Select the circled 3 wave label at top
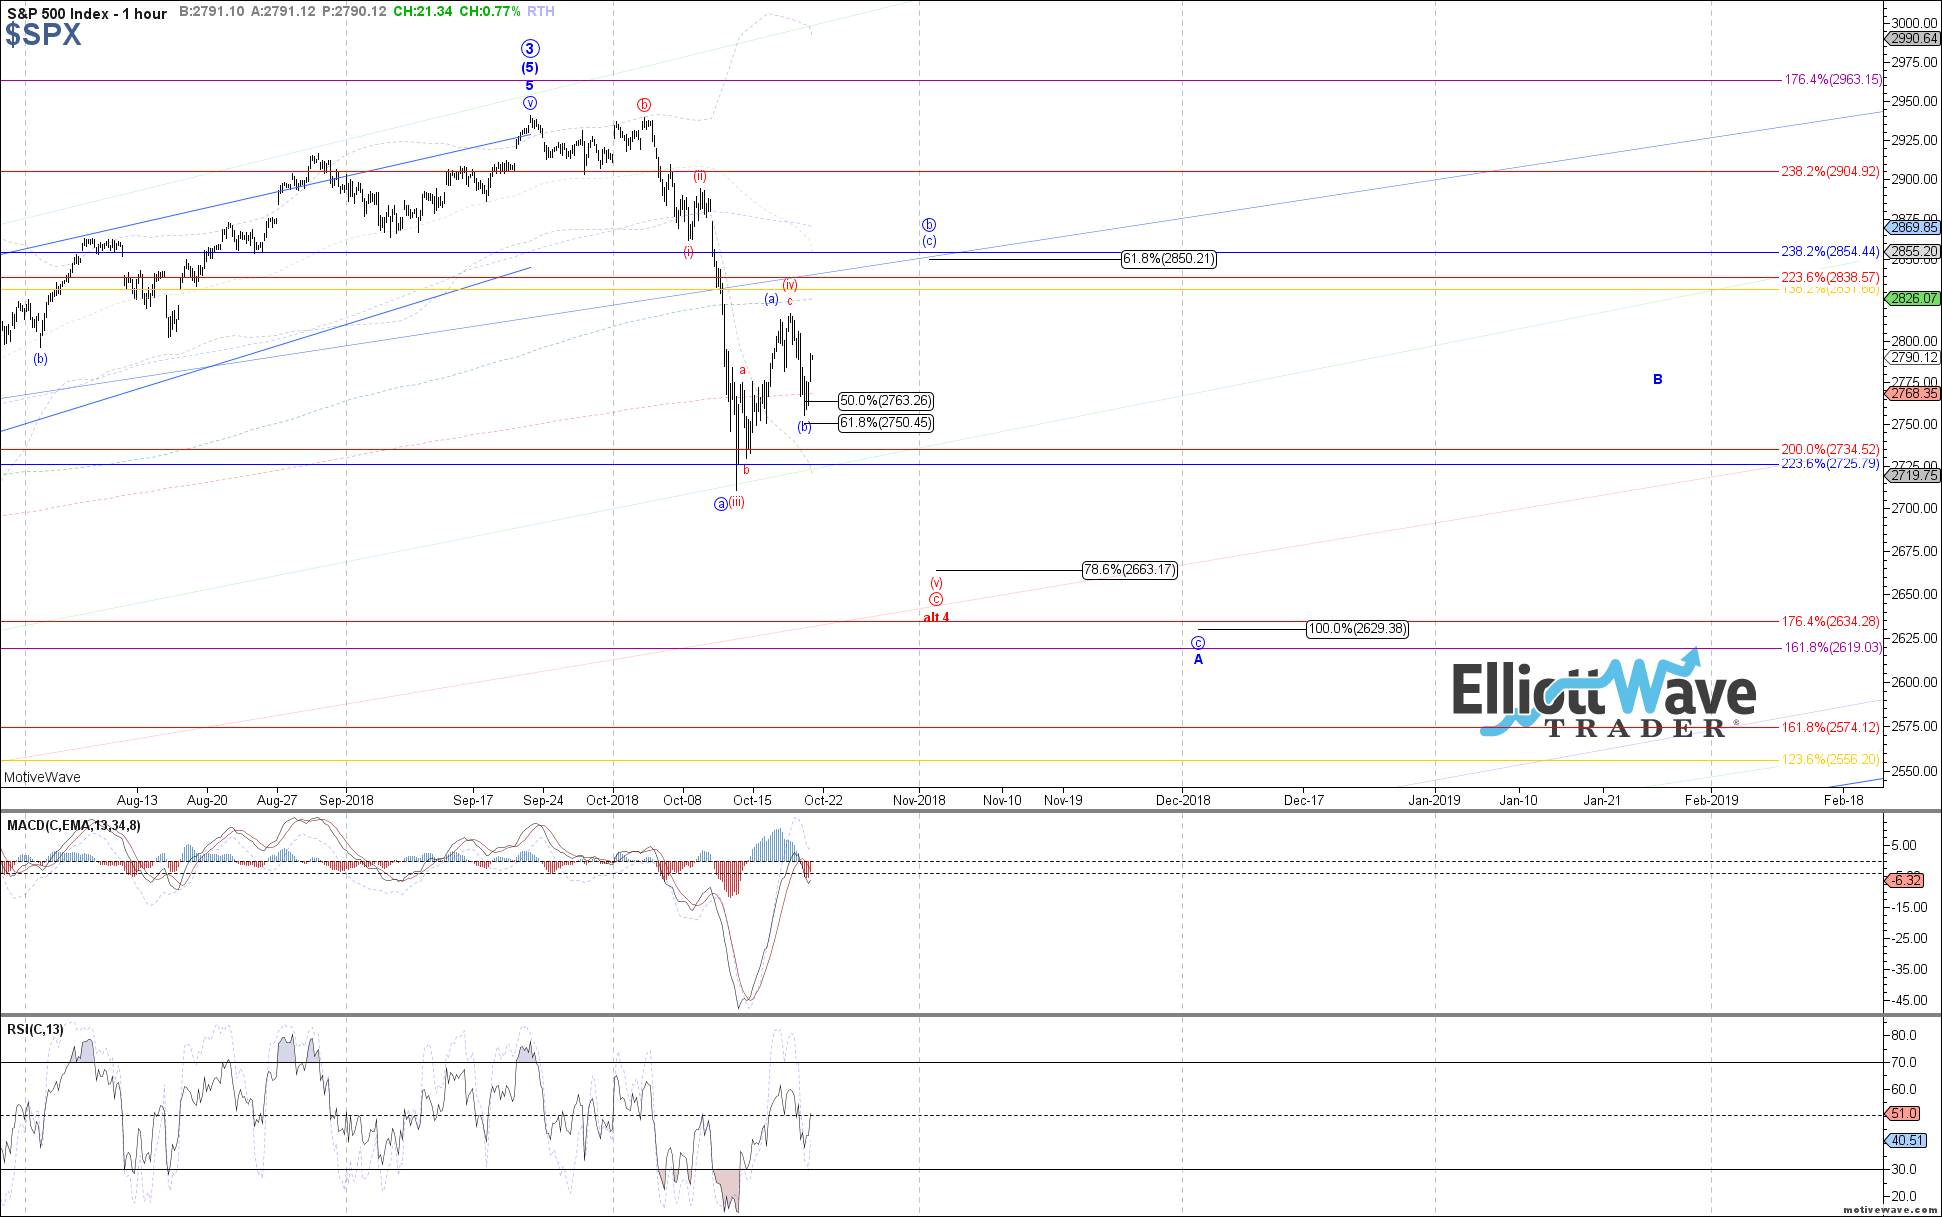Screen dimensions: 1942x1217 point(530,48)
